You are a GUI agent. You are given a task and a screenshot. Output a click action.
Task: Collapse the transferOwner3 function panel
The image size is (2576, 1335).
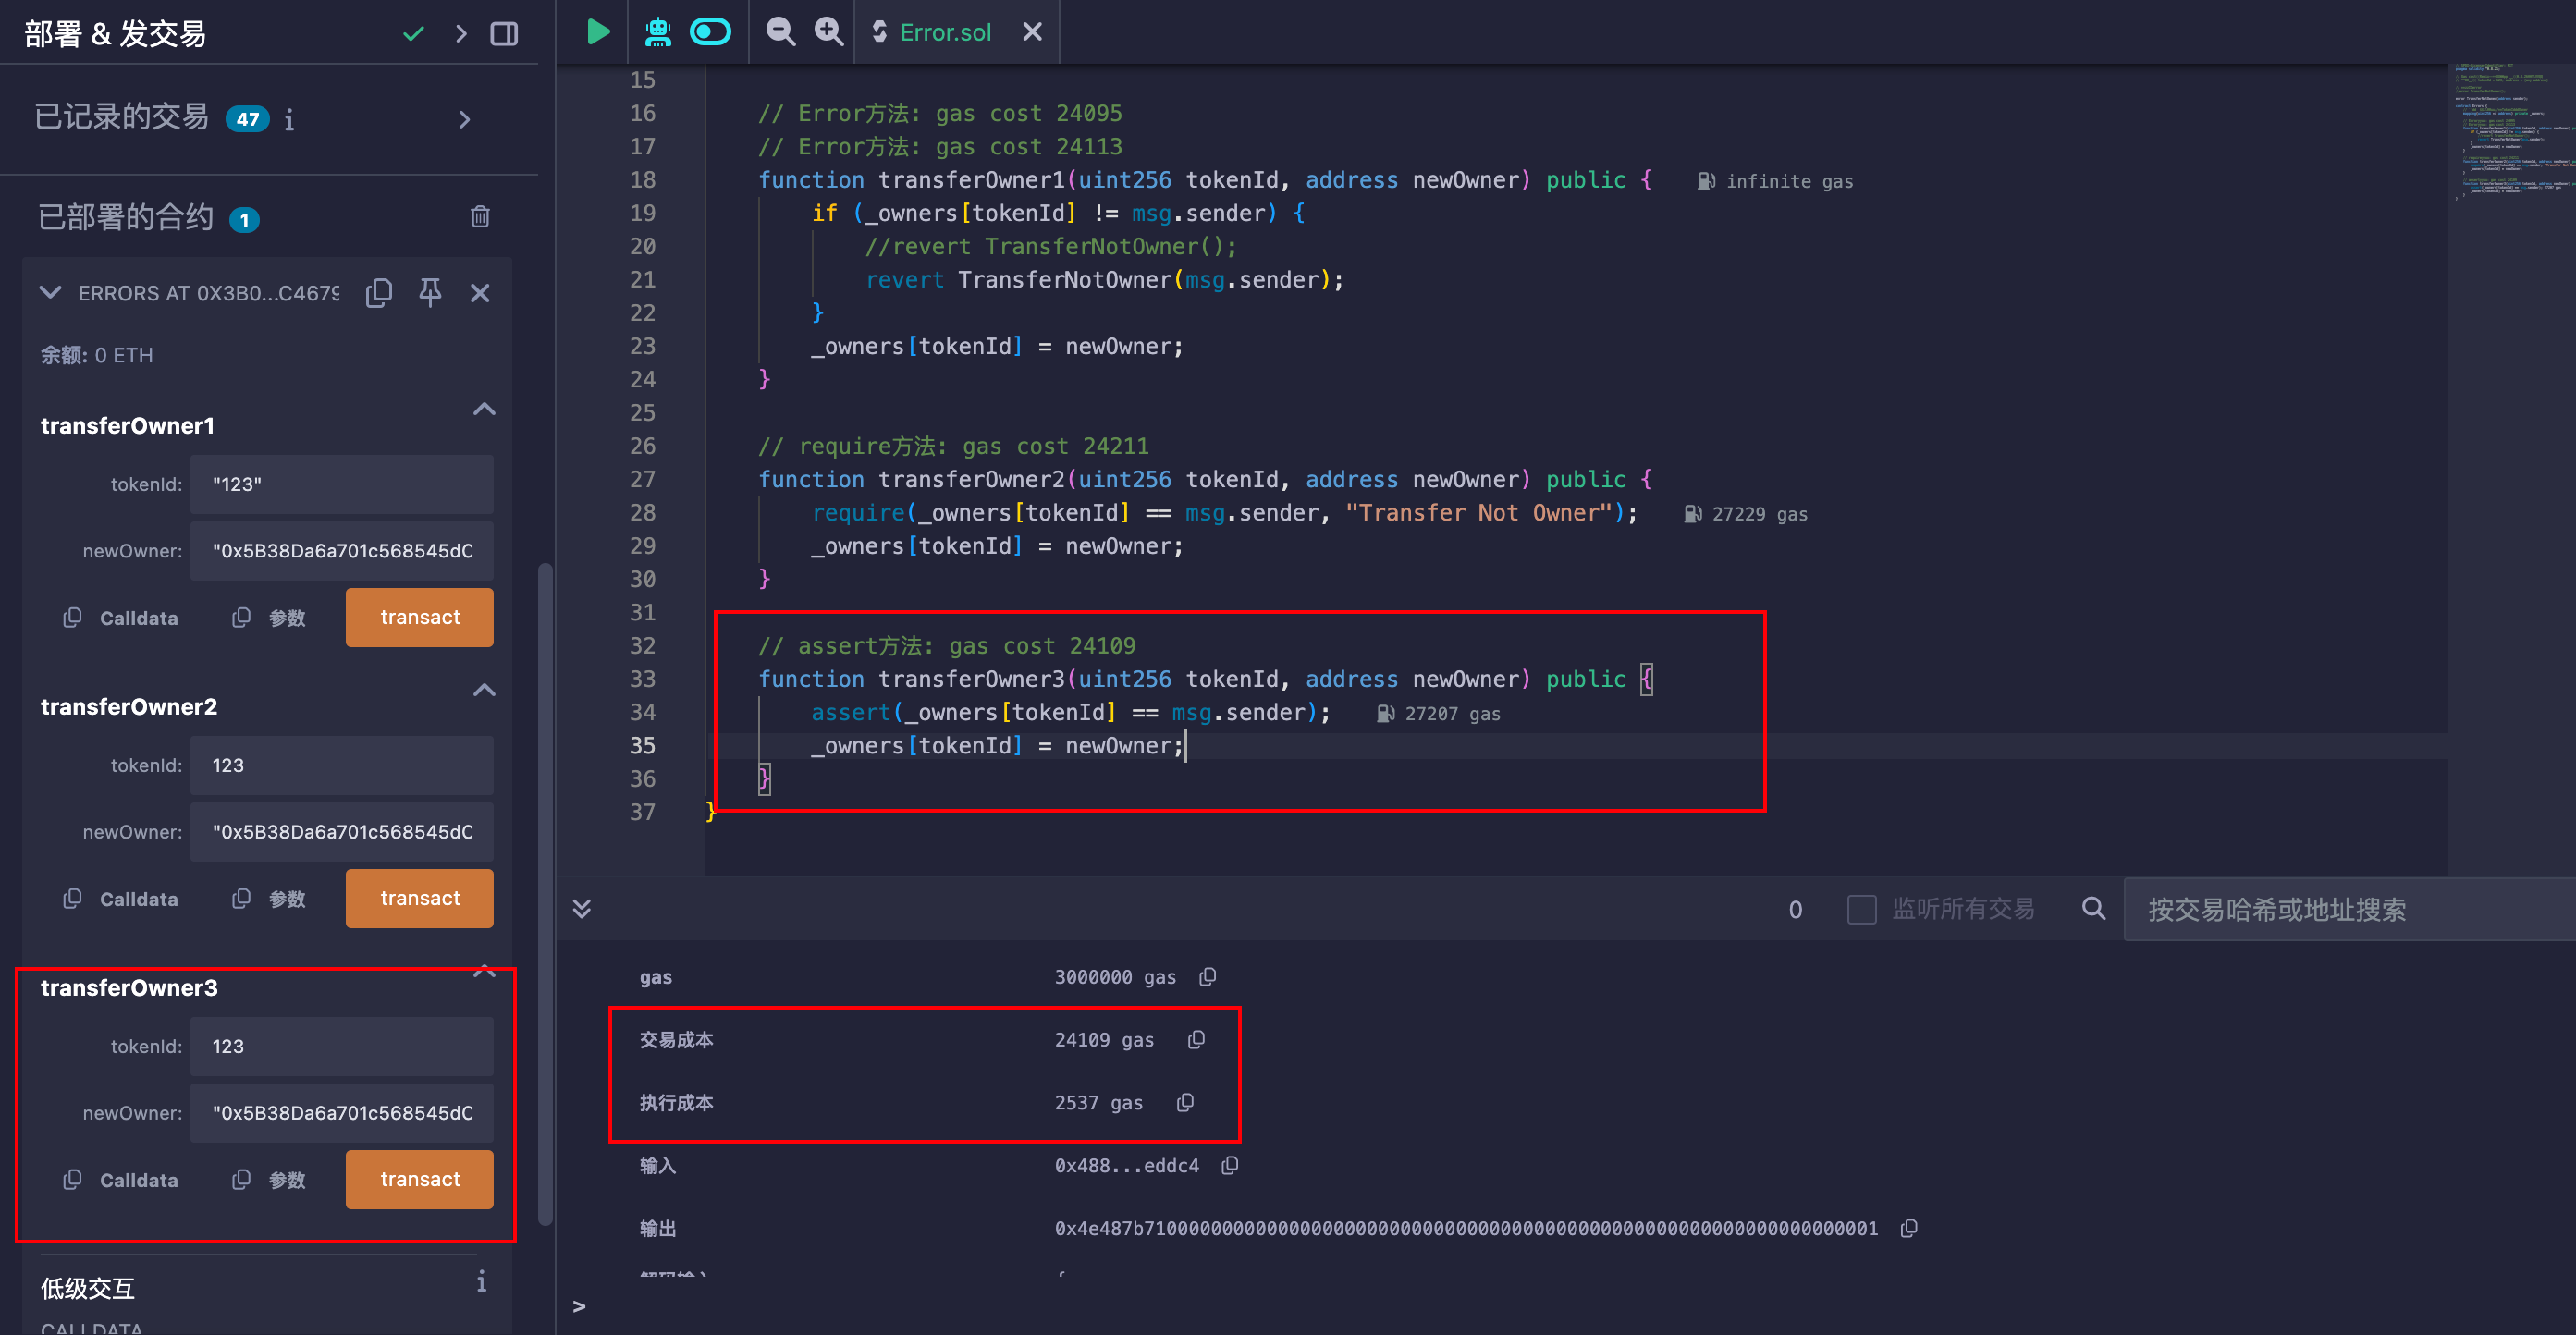point(484,971)
